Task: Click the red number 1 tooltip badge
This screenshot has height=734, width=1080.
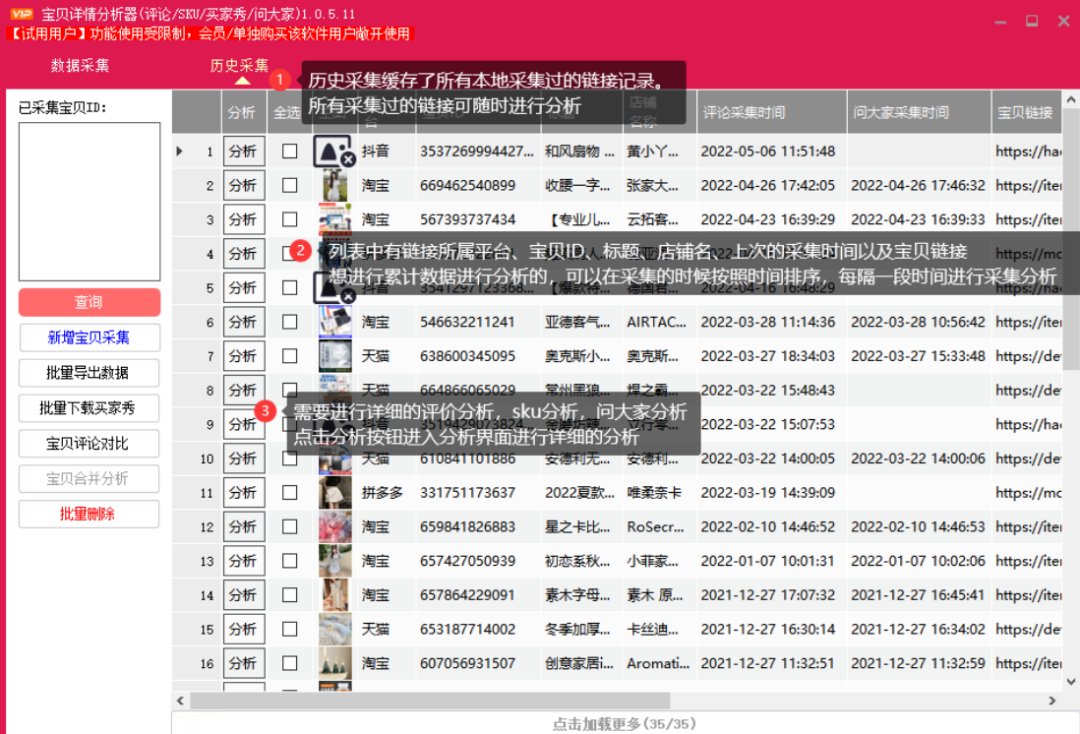Action: (281, 79)
